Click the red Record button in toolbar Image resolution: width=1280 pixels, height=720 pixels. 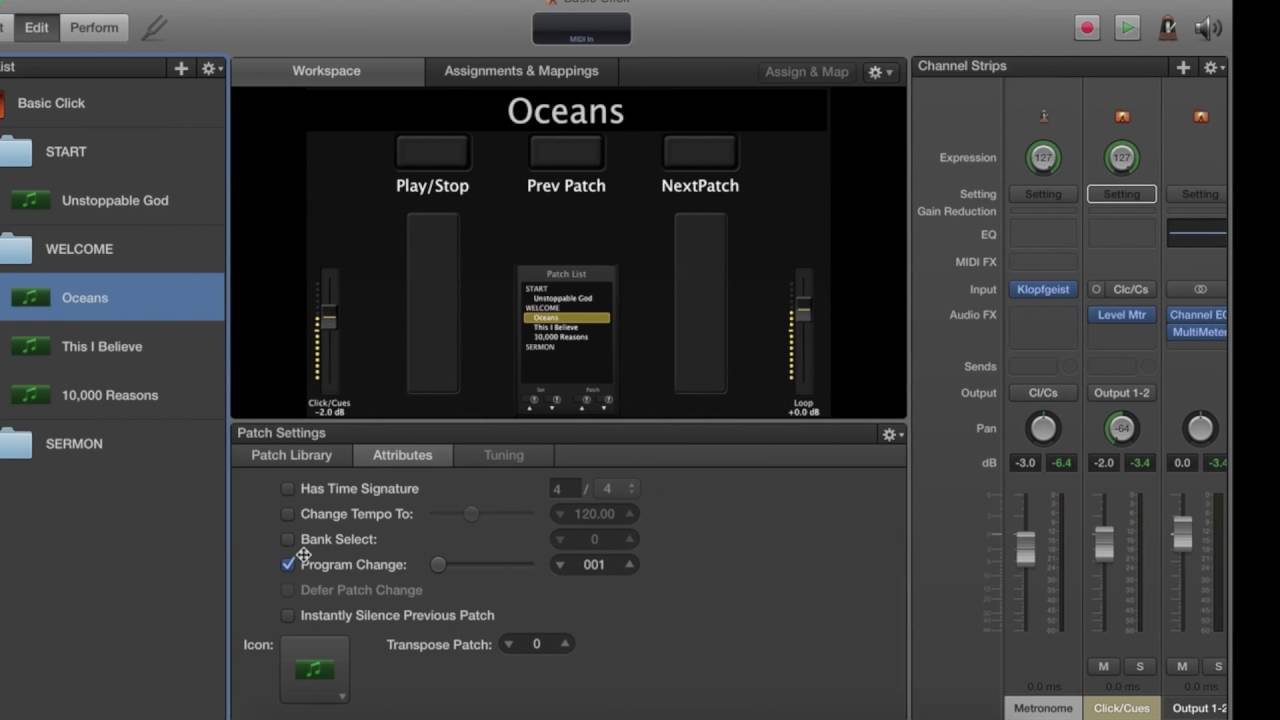tap(1087, 28)
